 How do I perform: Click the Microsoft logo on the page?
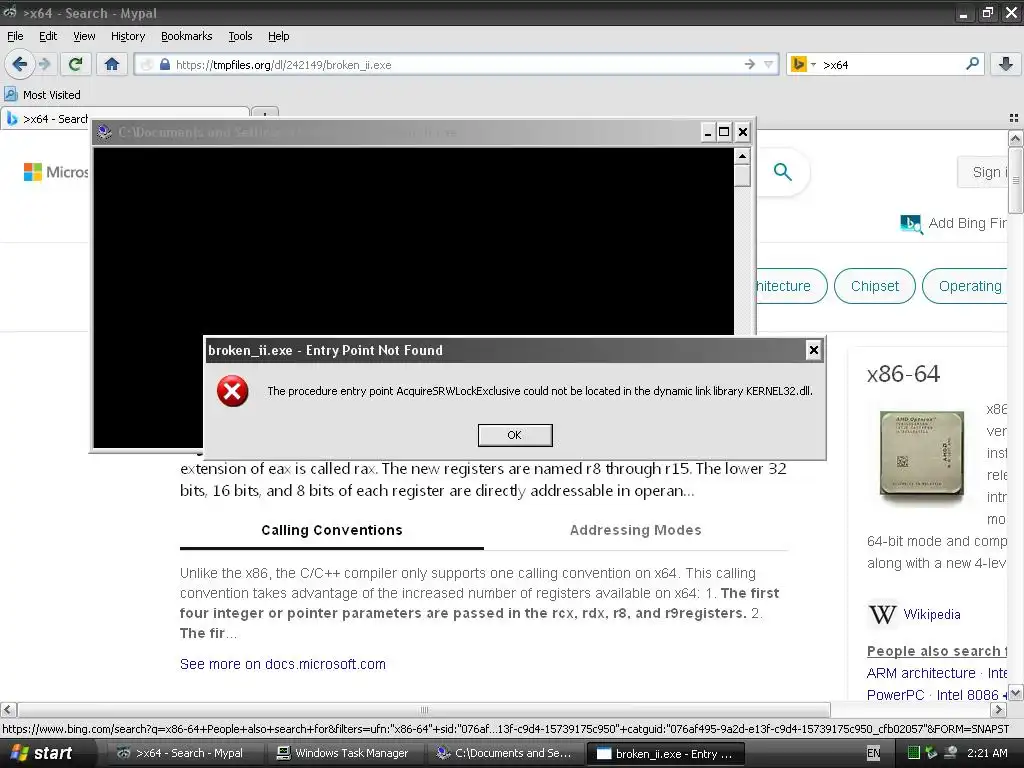[56, 172]
